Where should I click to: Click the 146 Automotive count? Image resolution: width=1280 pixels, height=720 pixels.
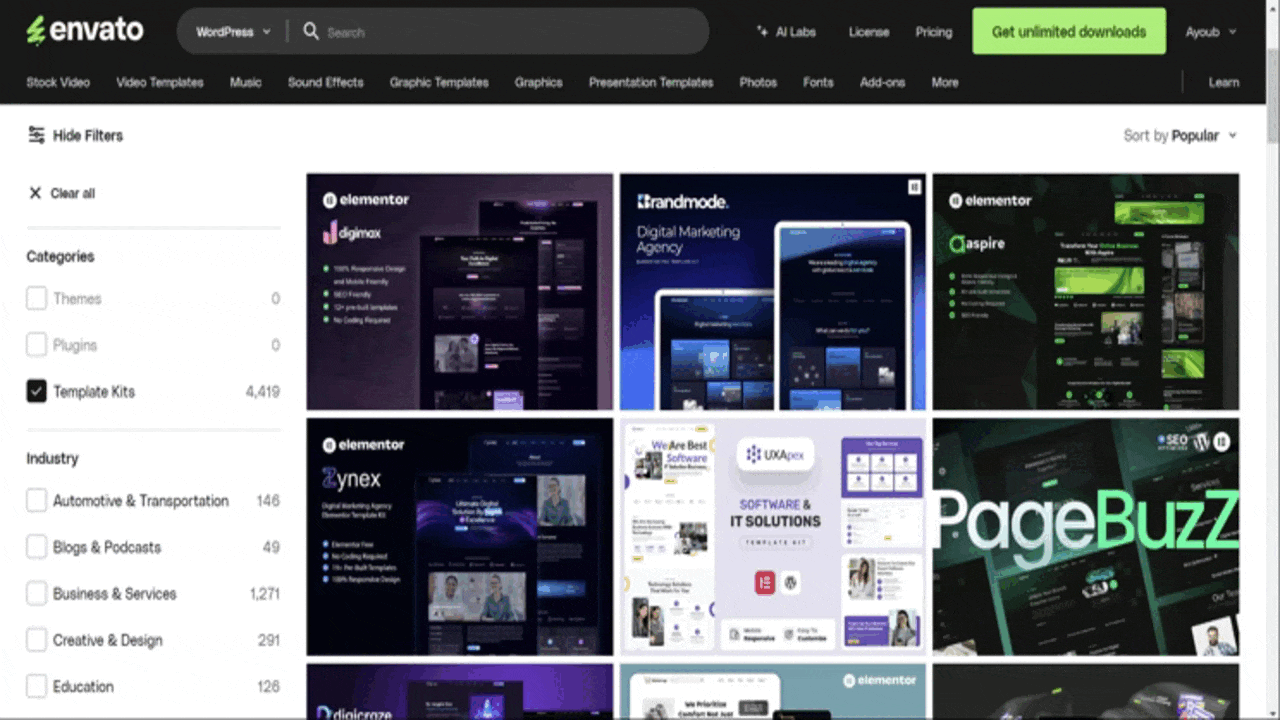click(268, 501)
